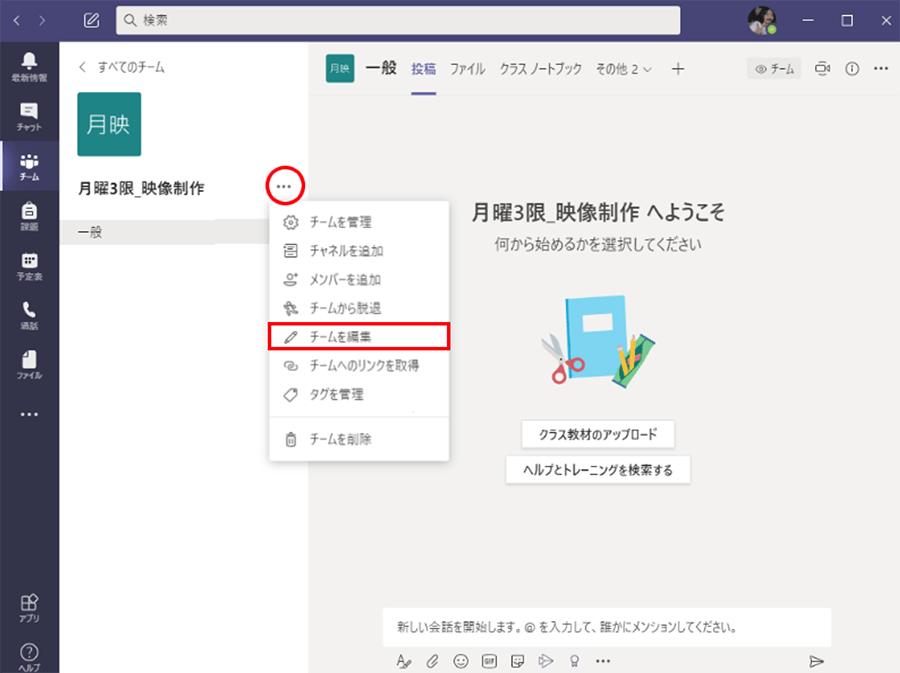
Task: Open Chat in the left sidebar
Action: (29, 116)
